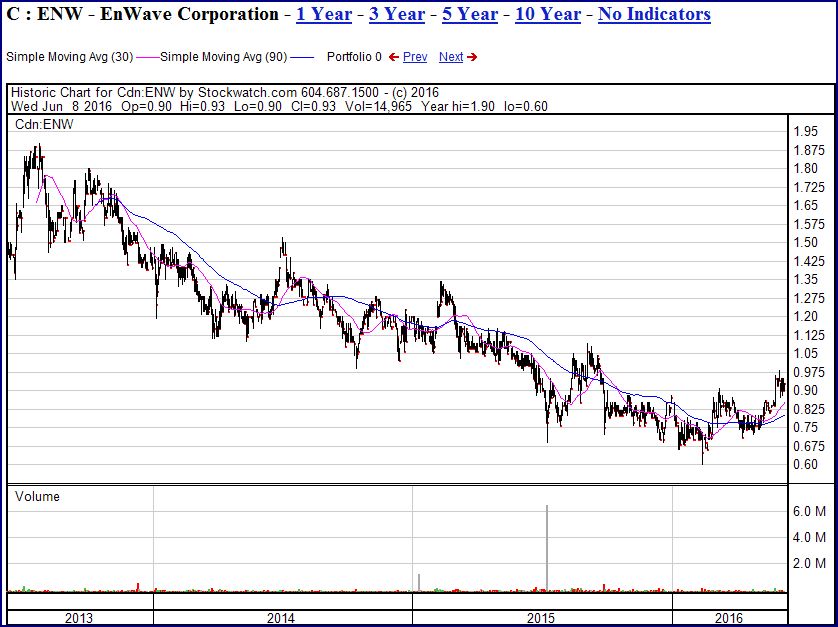Click the 0.90 price axis value
Image resolution: width=838 pixels, height=627 pixels.
(x=805, y=391)
